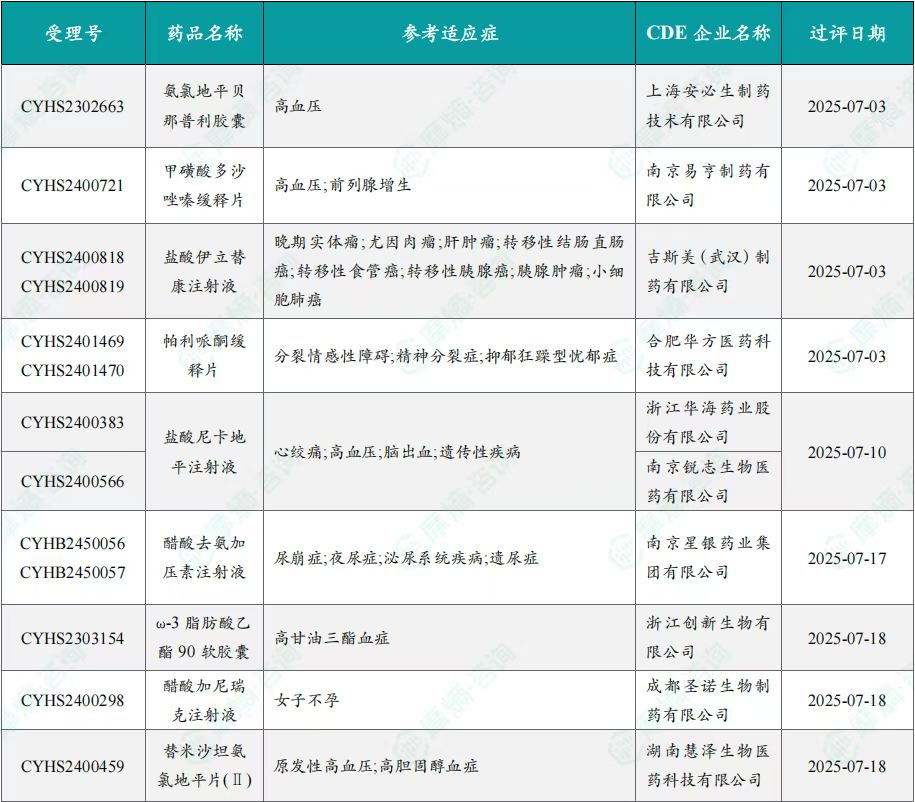Select acceptance number CYHB2450056
The width and height of the screenshot is (915, 802).
[x=72, y=543]
